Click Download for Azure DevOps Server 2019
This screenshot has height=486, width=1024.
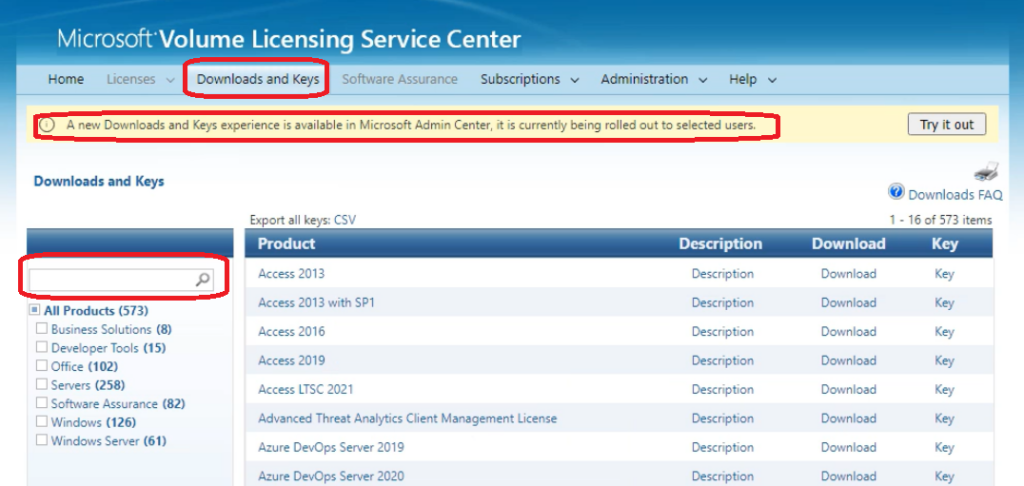[848, 447]
